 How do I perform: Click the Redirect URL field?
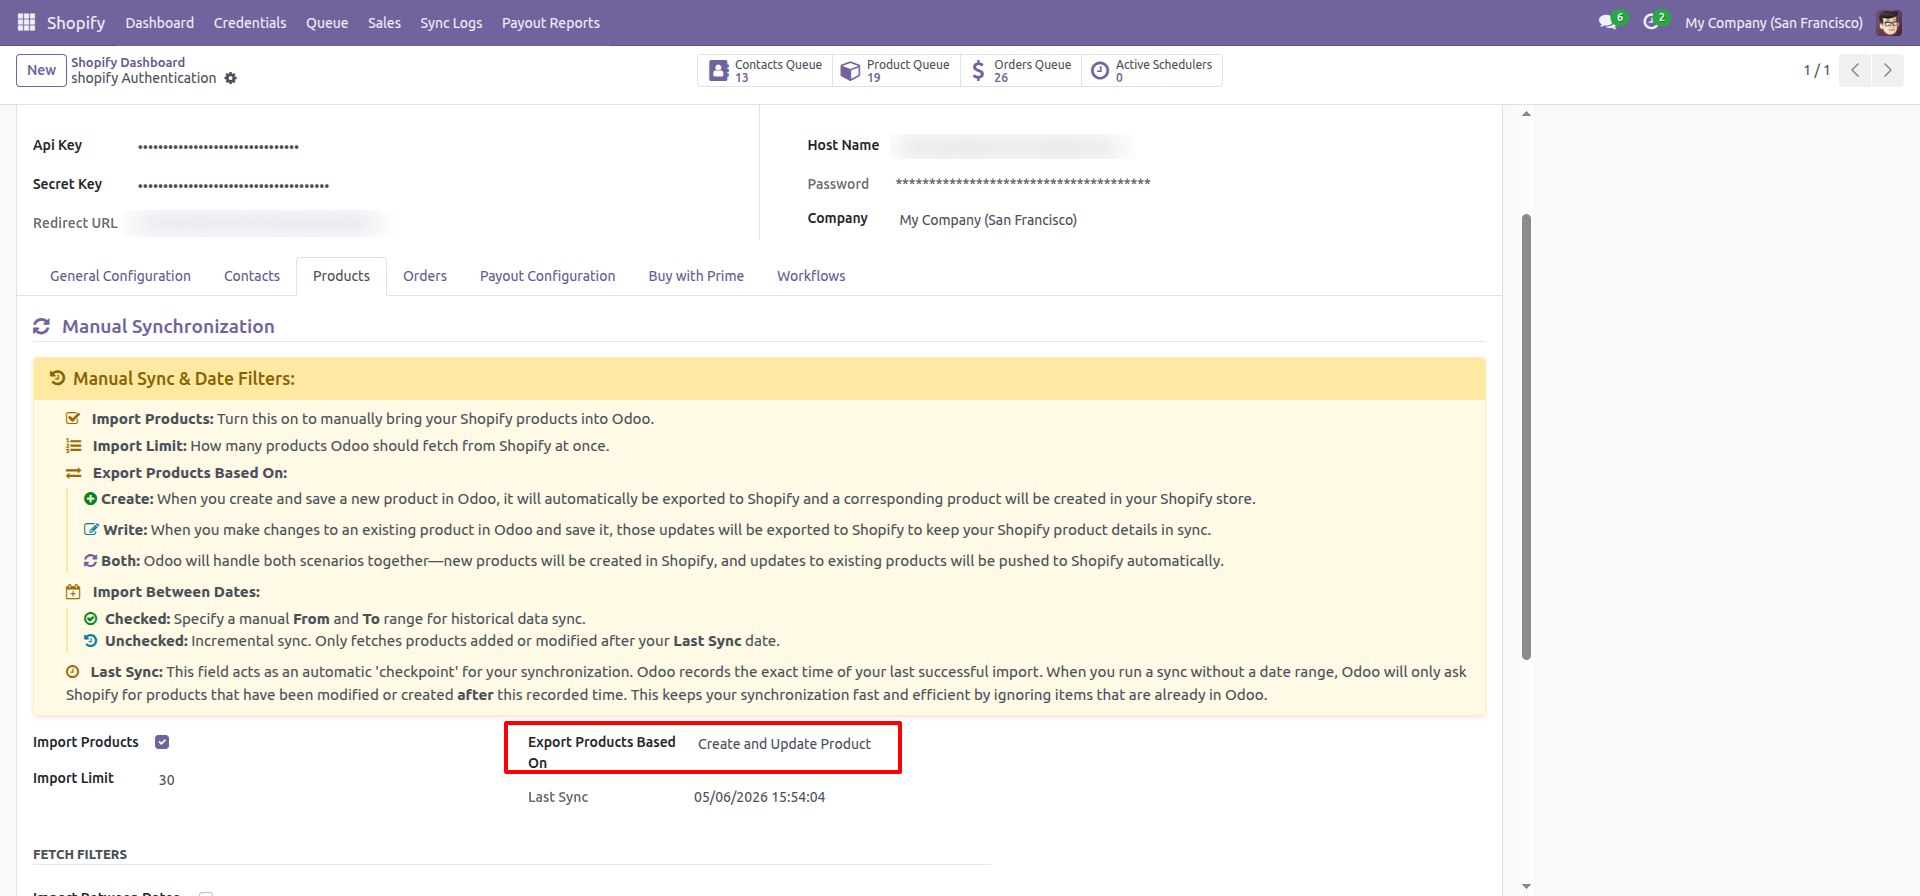point(260,223)
